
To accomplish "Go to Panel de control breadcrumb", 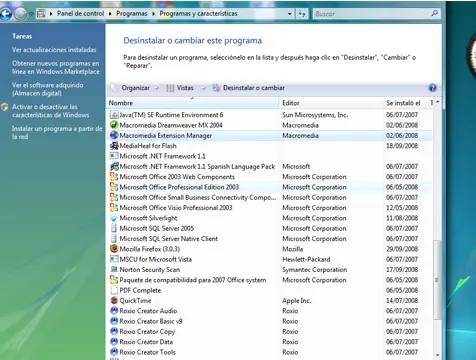I will click(80, 14).
